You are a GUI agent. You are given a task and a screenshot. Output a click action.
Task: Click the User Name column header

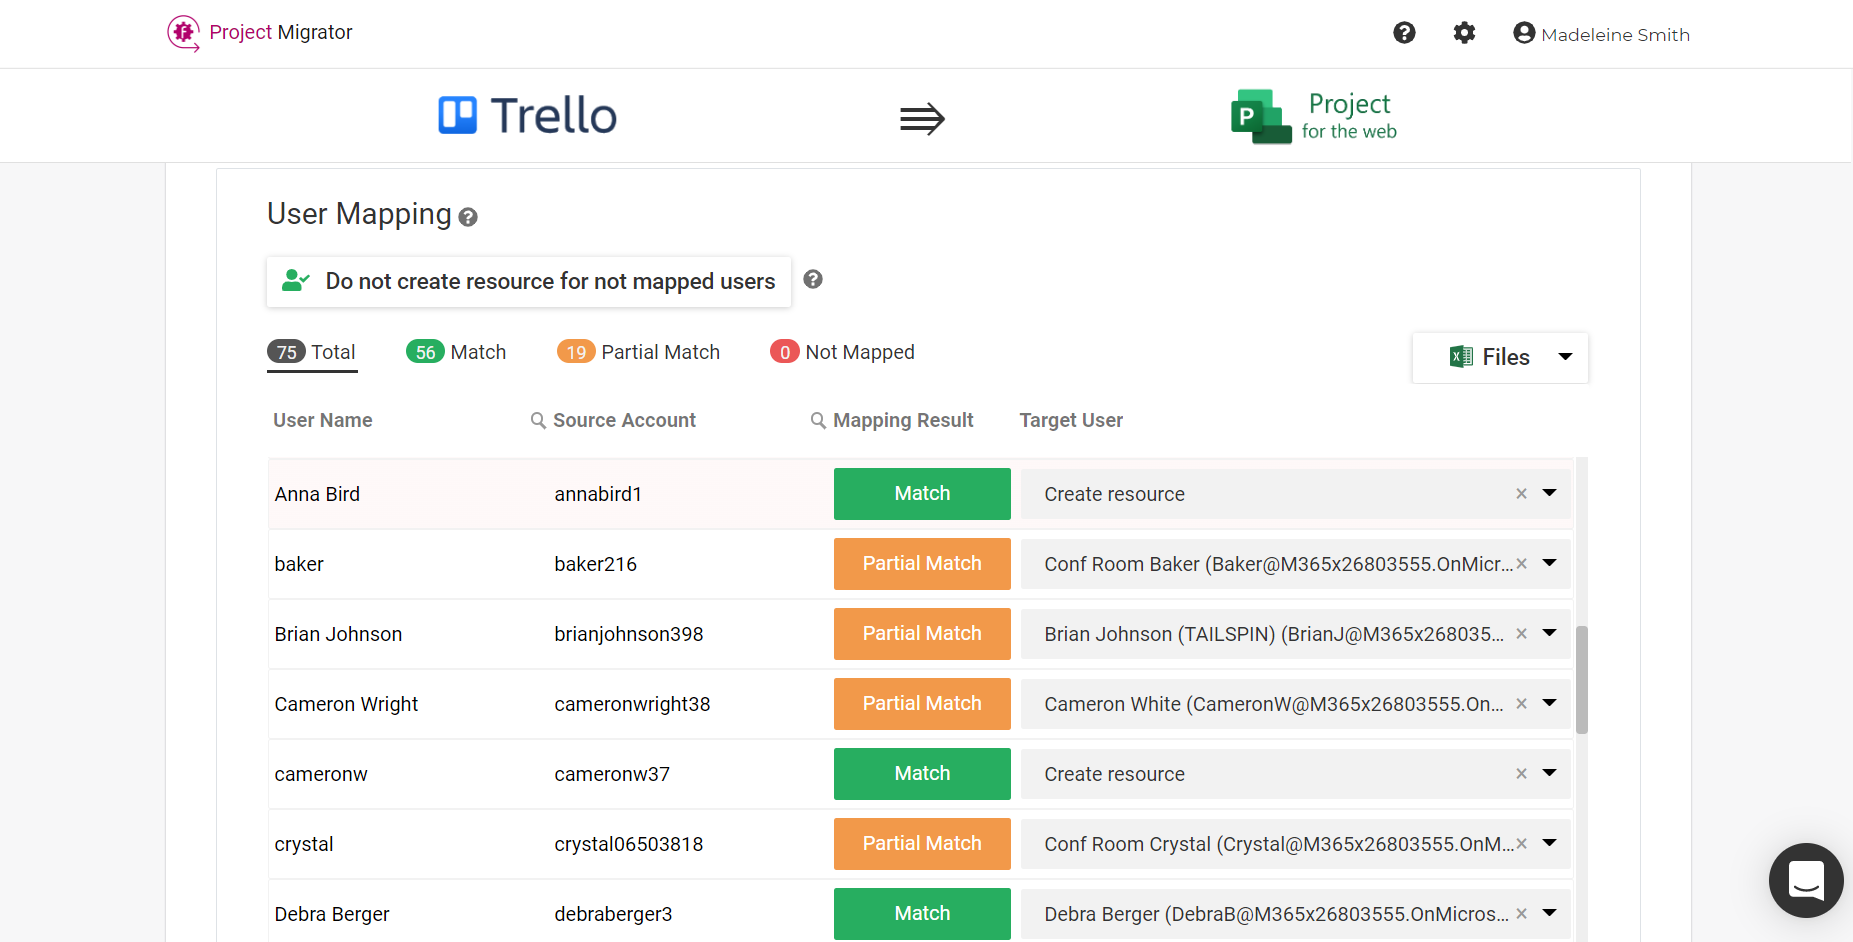(323, 420)
